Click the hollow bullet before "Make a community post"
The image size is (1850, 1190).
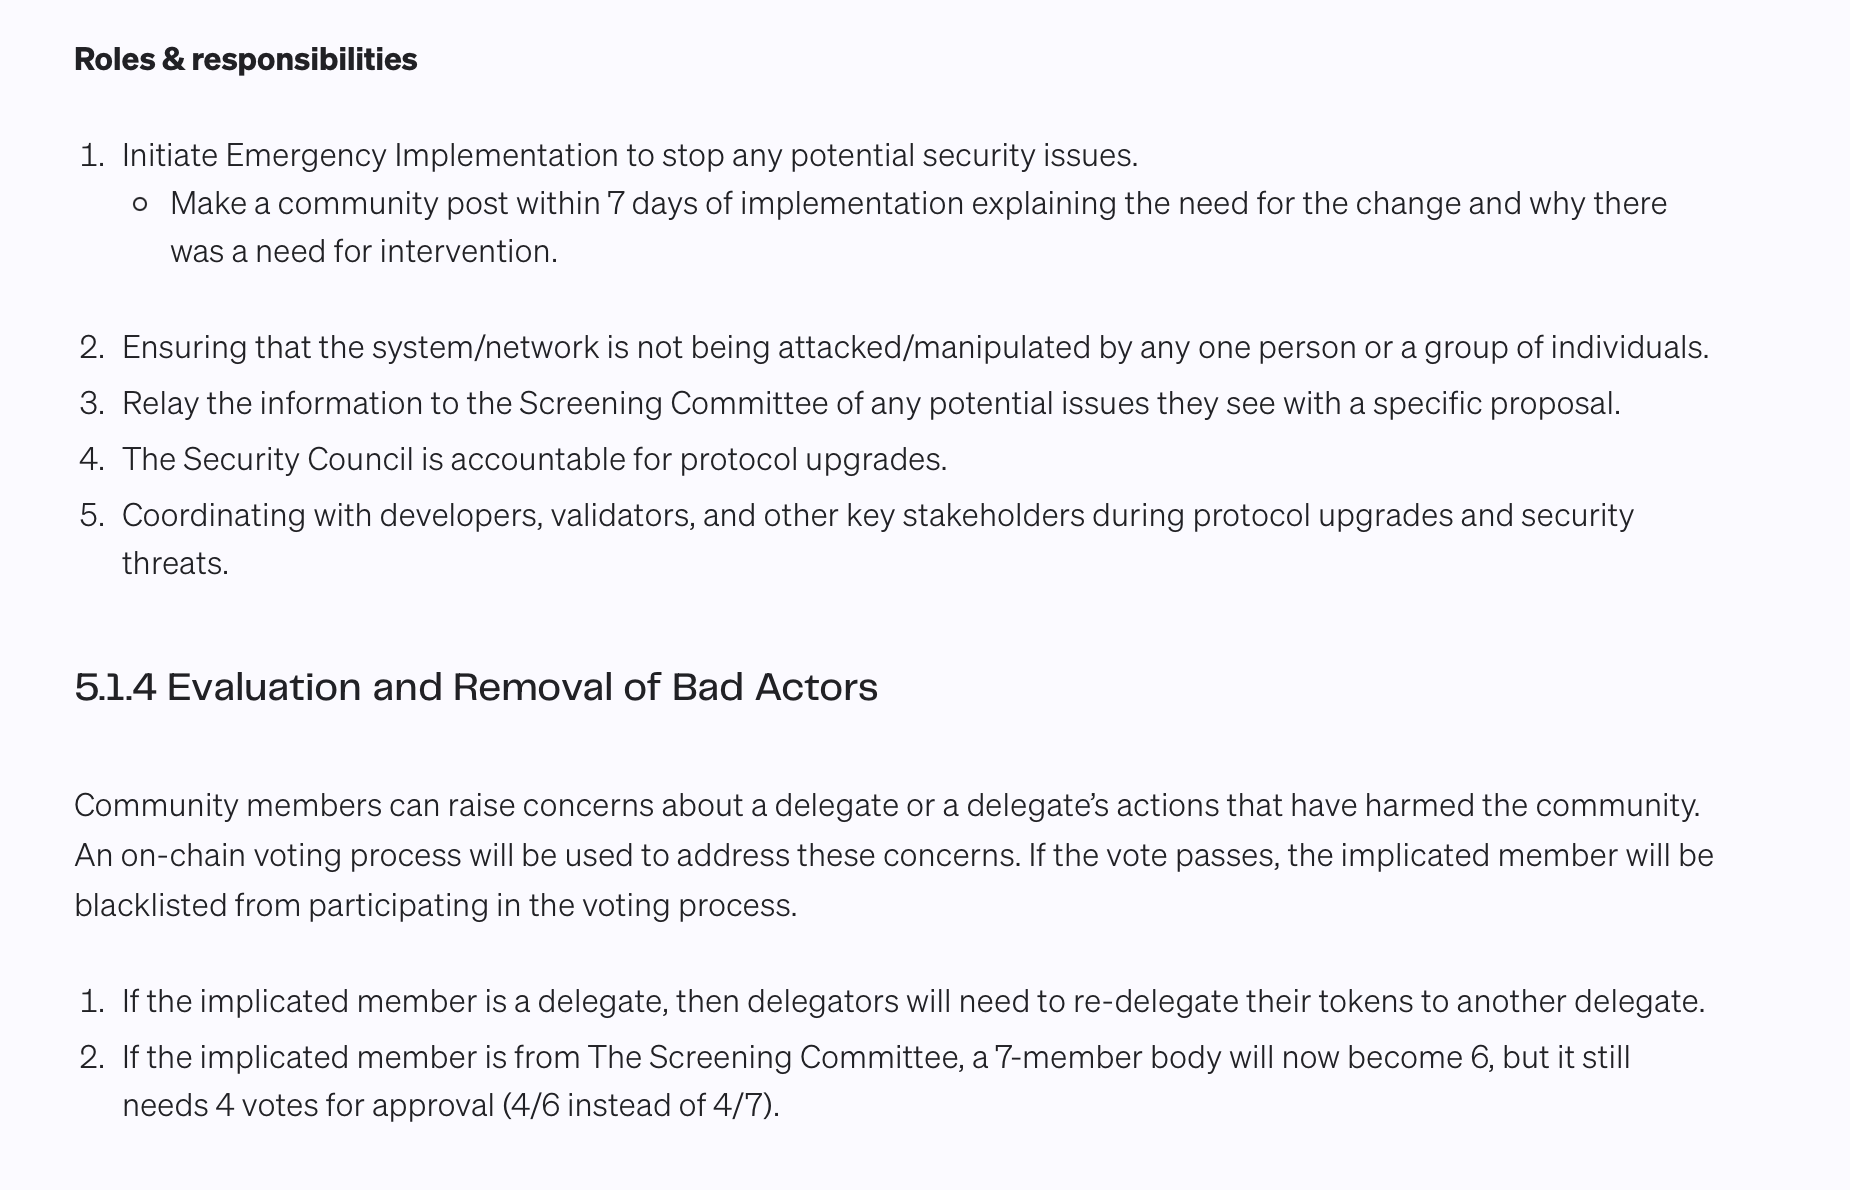coord(141,204)
